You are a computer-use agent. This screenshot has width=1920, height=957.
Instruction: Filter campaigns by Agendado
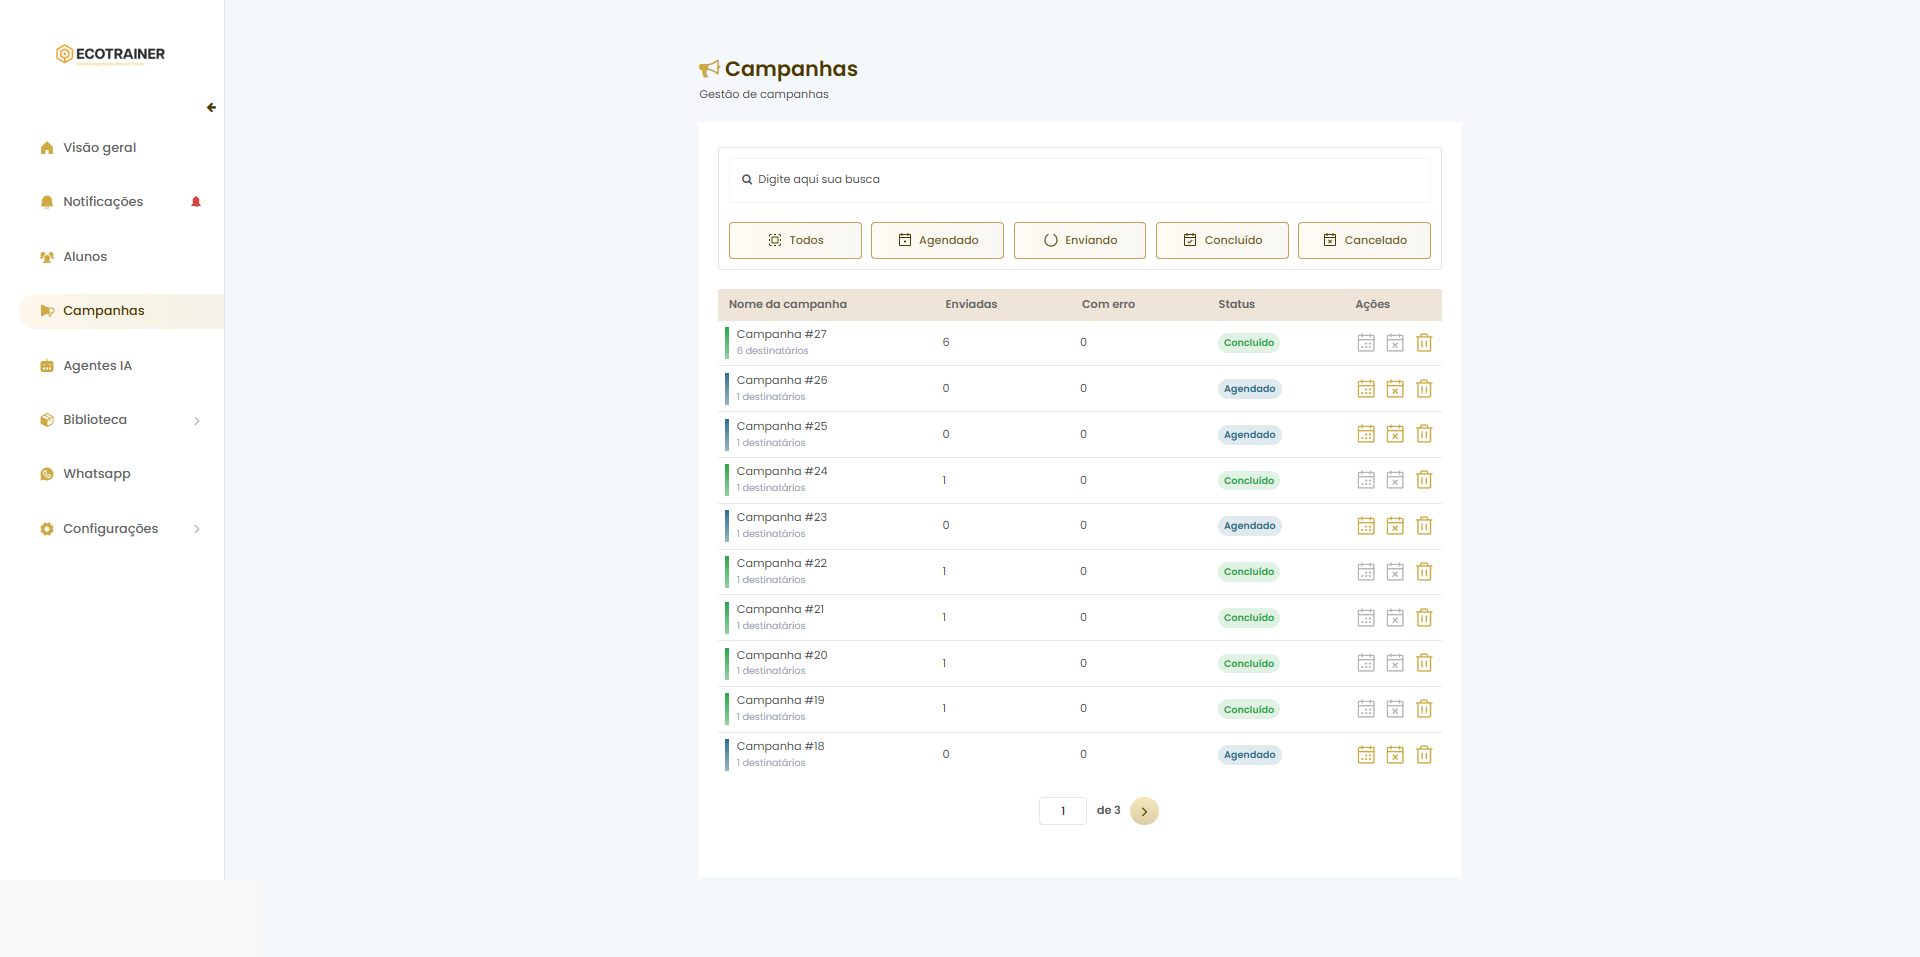[937, 240]
